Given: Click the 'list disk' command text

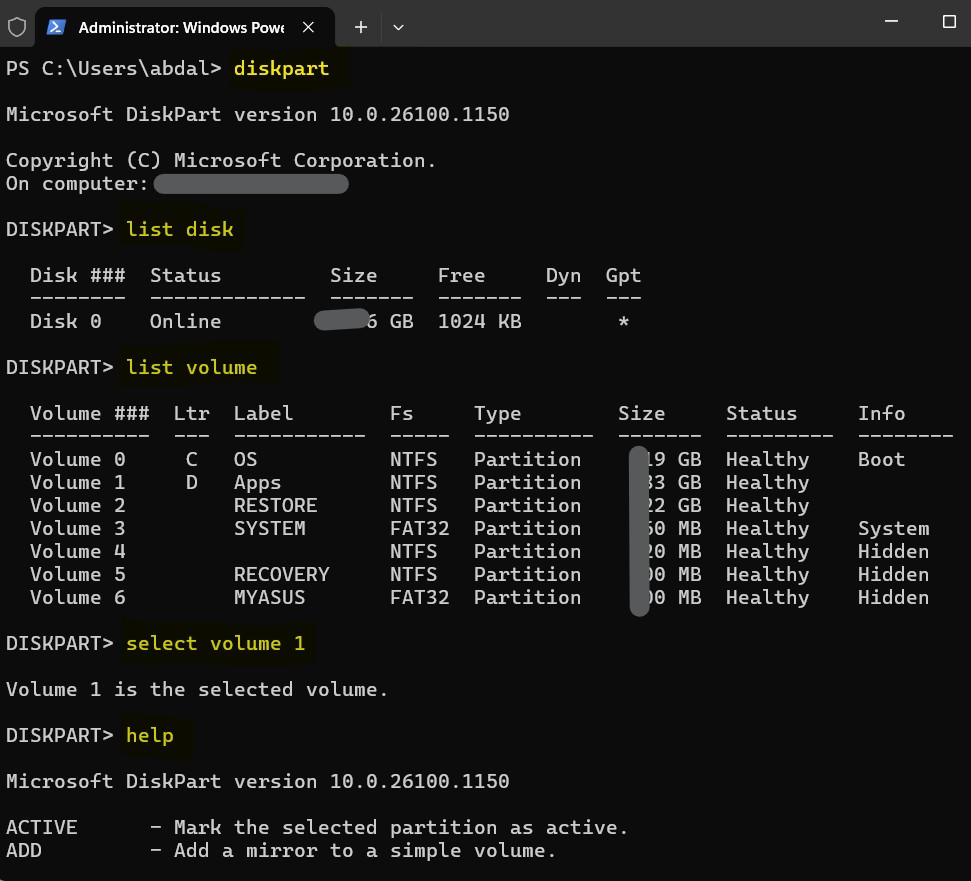Looking at the screenshot, I should 180,229.
